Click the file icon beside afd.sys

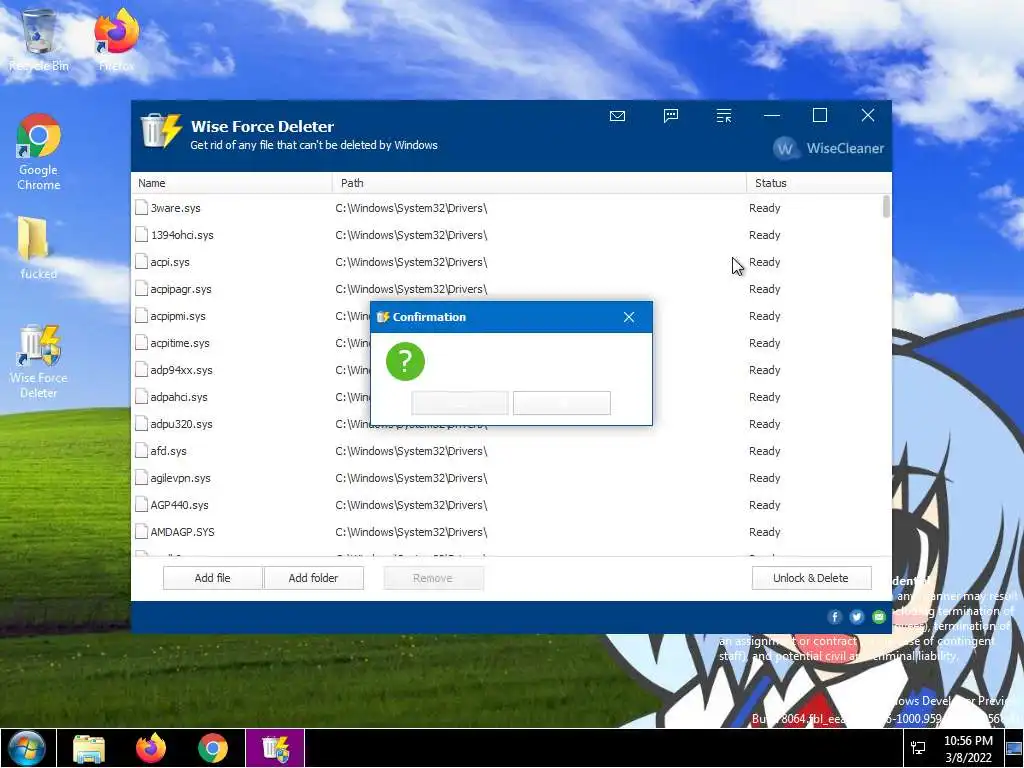[141, 451]
